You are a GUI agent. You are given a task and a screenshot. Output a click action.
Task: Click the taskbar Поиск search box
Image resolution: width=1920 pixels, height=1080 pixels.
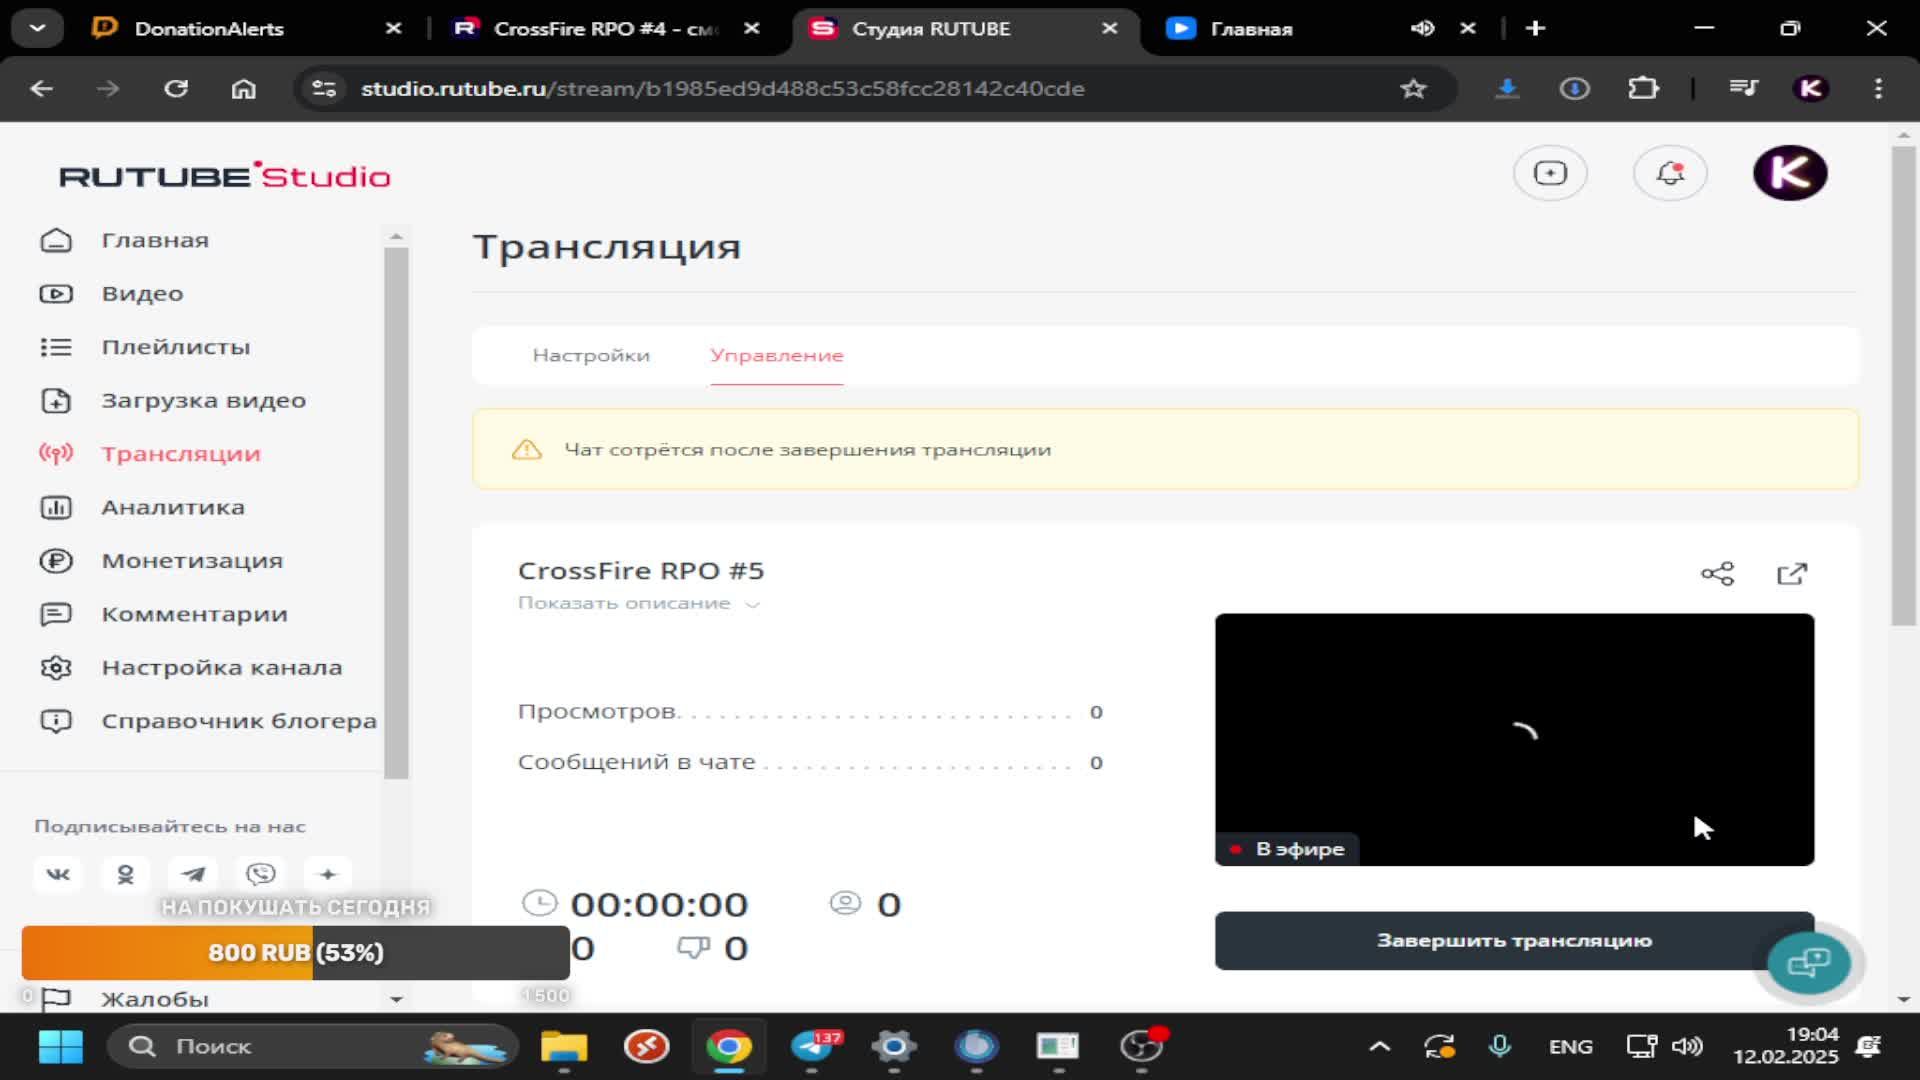[x=312, y=1047]
